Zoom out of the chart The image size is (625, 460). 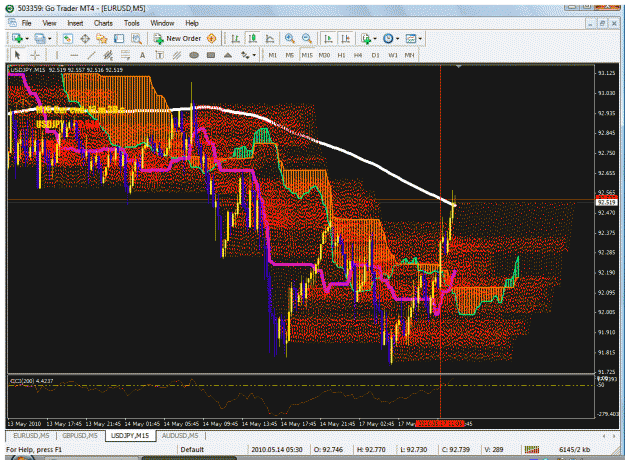pos(307,39)
